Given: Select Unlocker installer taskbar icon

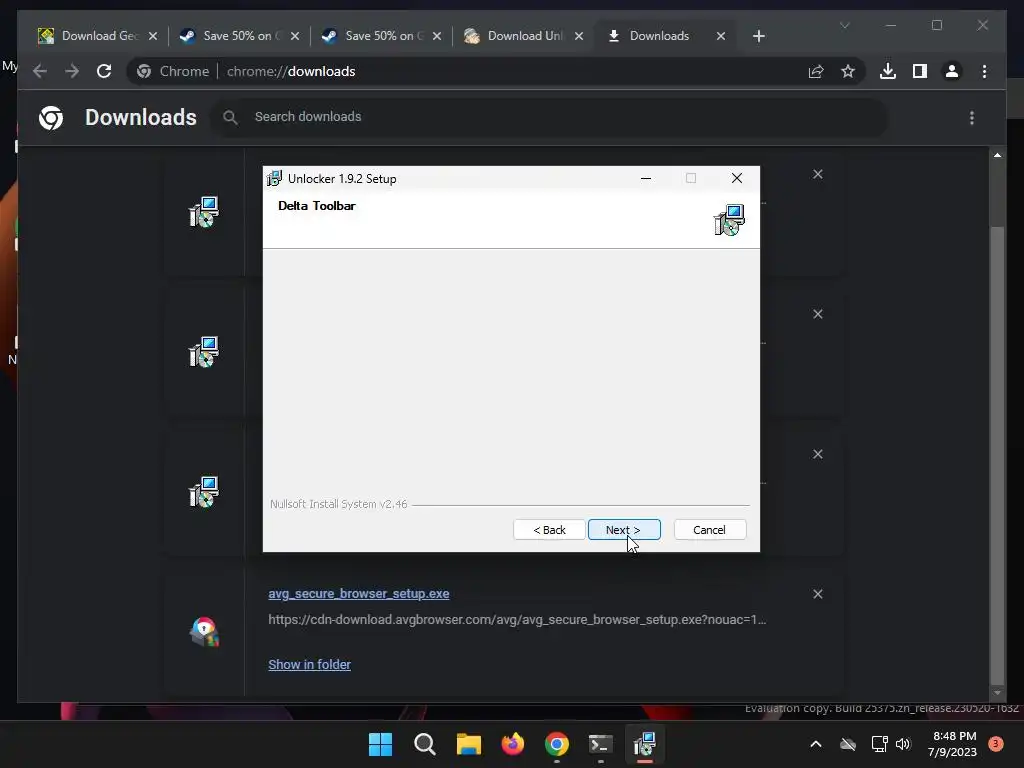Looking at the screenshot, I should coord(645,744).
